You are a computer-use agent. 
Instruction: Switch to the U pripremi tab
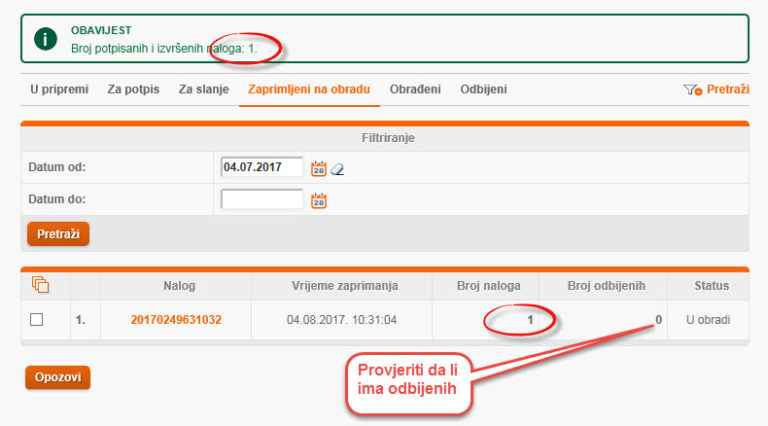(x=59, y=89)
